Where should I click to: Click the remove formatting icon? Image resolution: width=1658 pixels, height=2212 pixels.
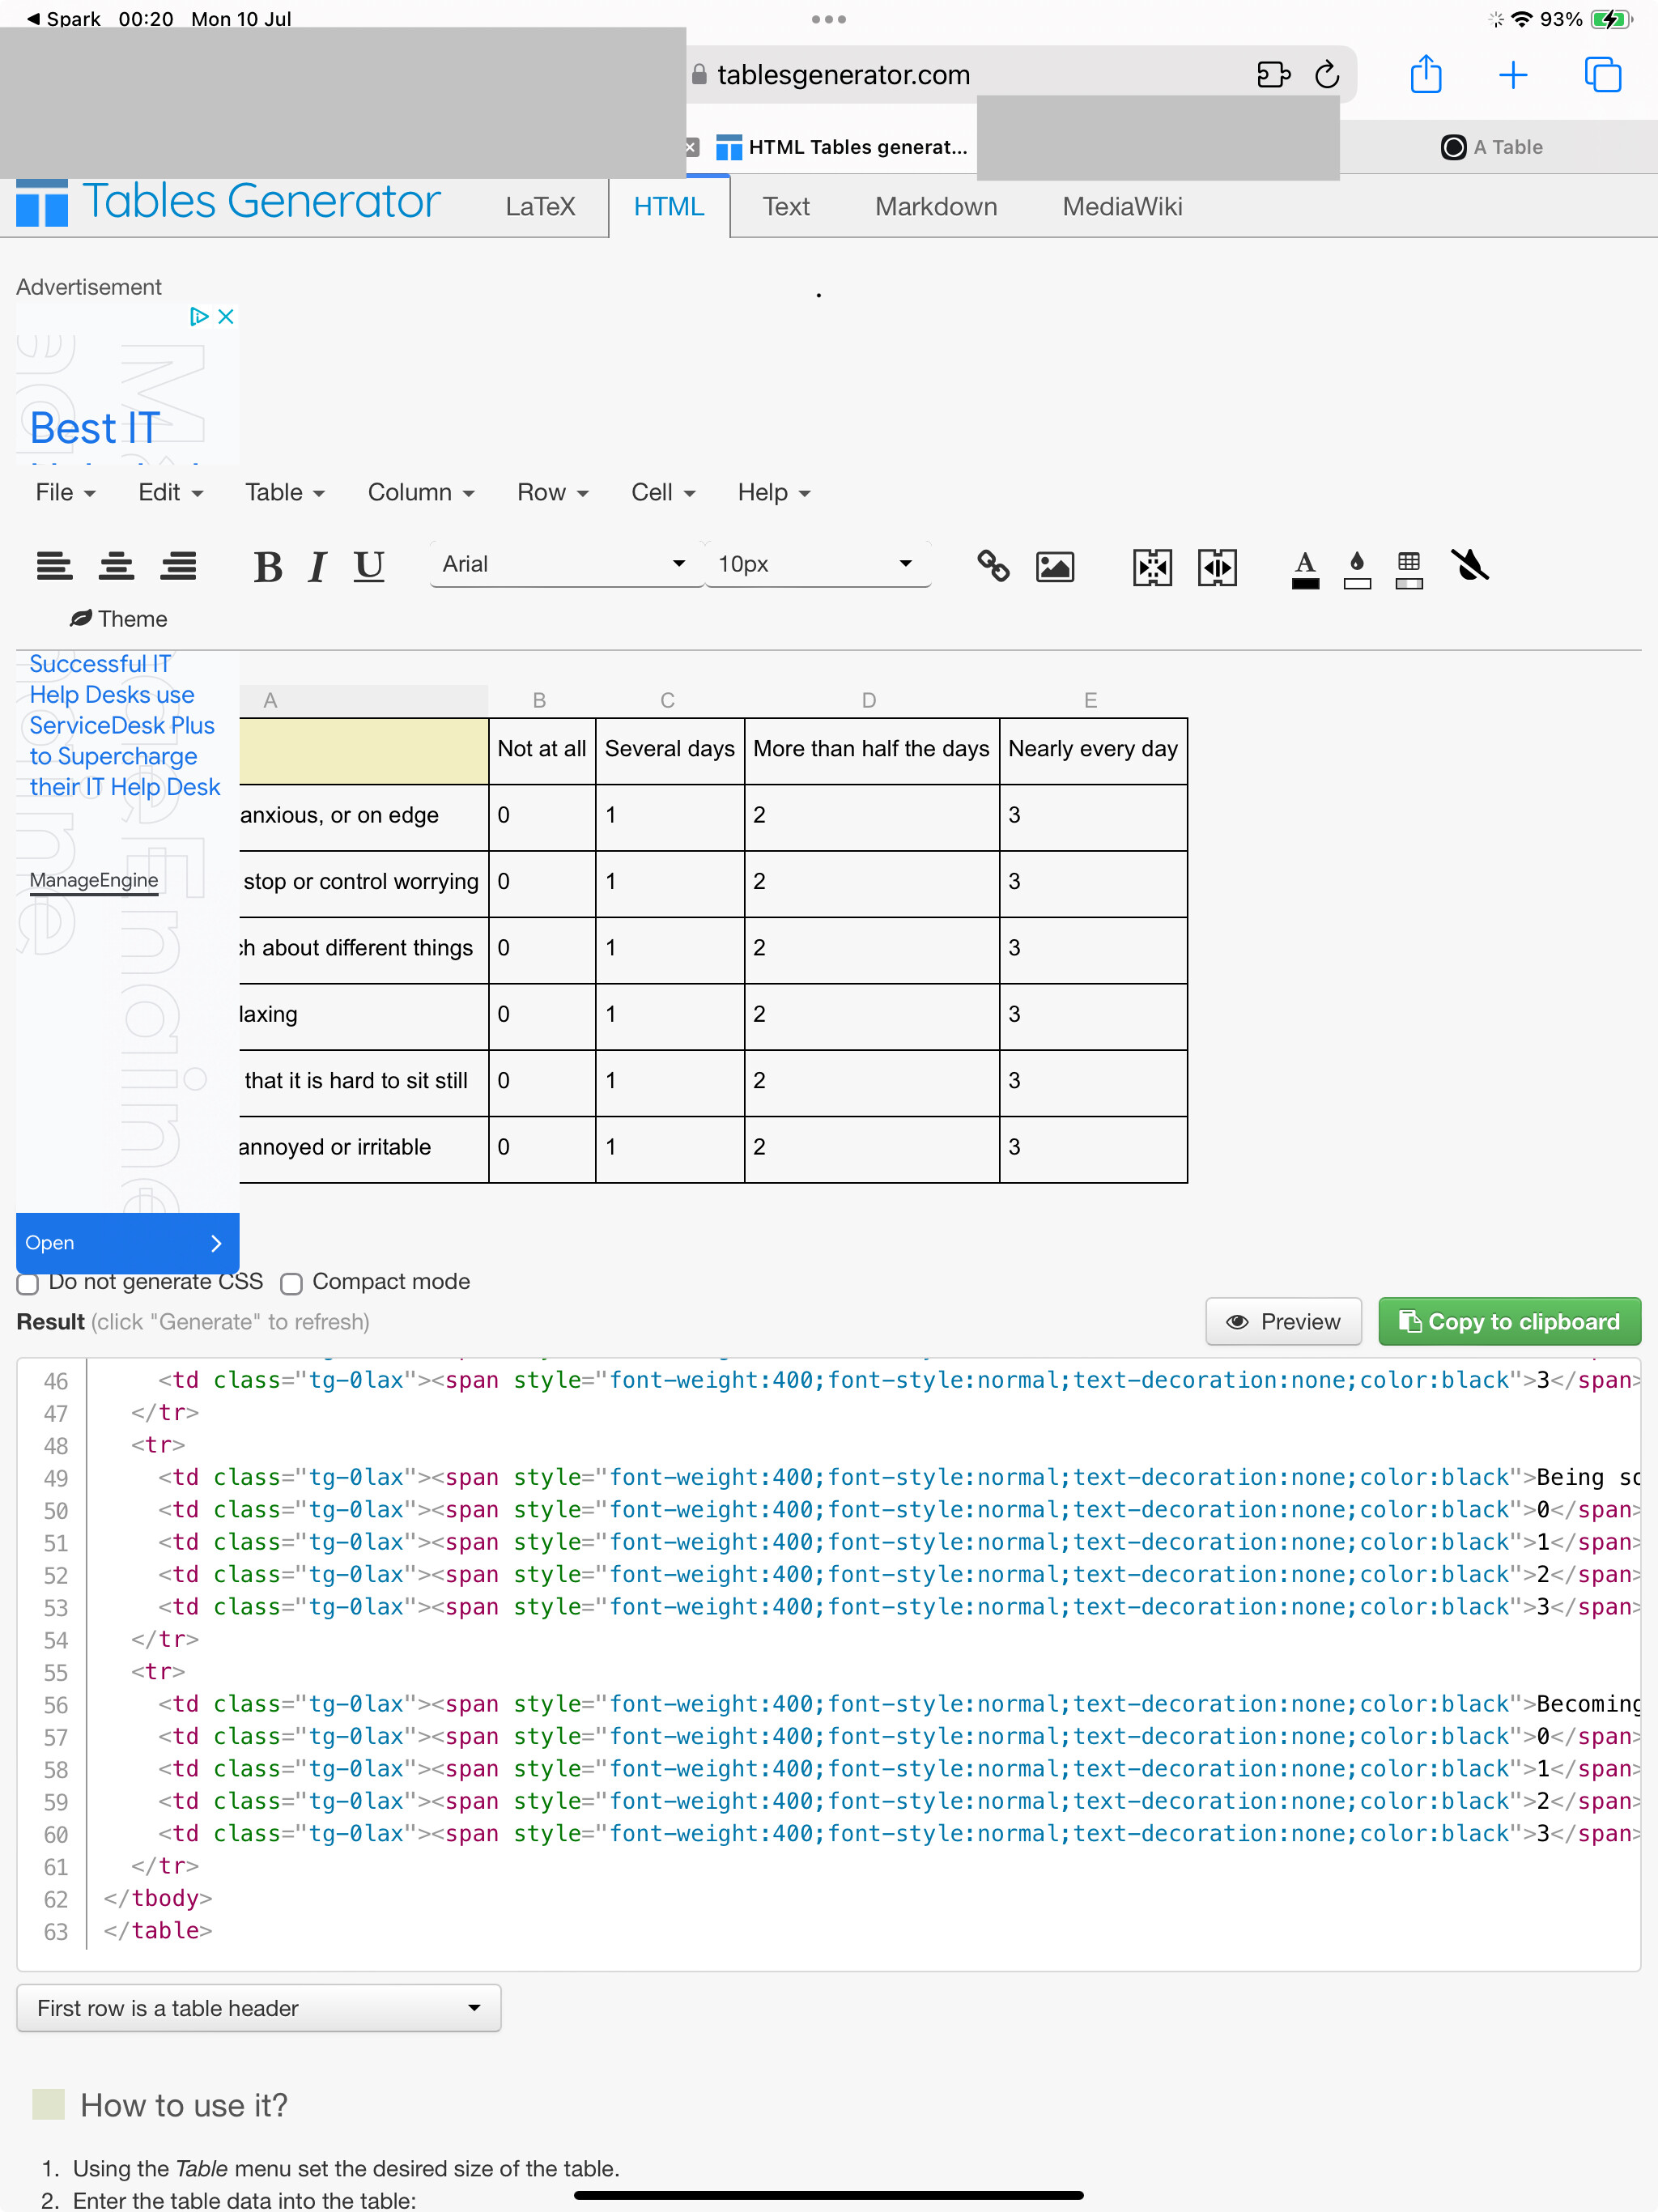click(x=1470, y=566)
